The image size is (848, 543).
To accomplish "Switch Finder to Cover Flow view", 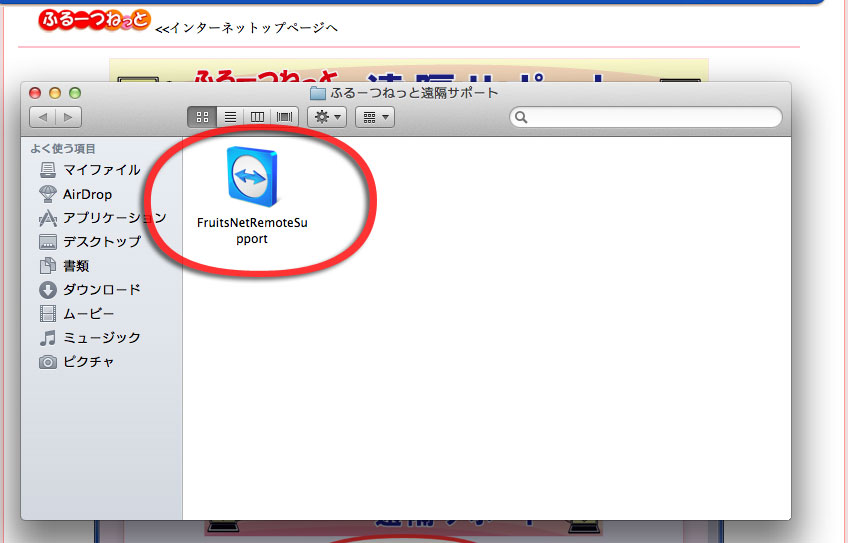I will [284, 117].
